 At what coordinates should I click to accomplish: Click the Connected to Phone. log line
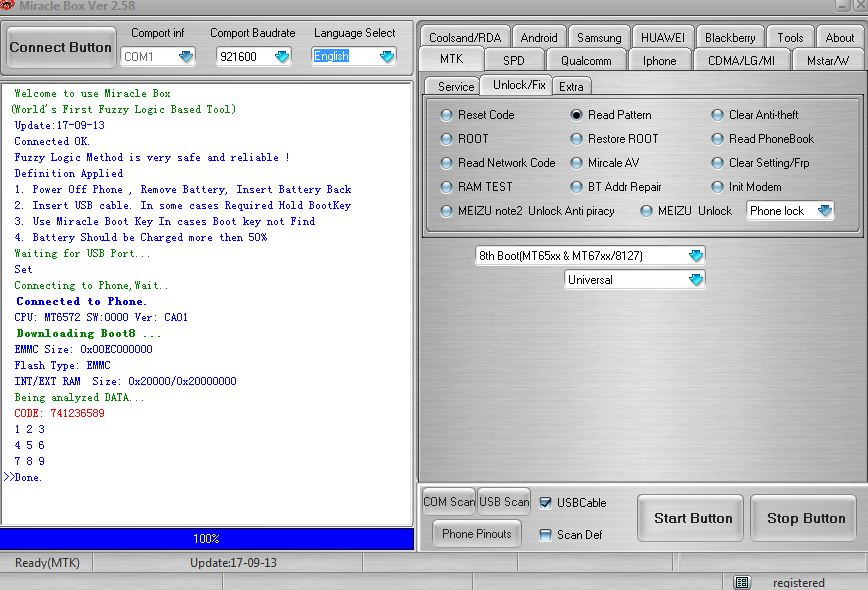[81, 302]
